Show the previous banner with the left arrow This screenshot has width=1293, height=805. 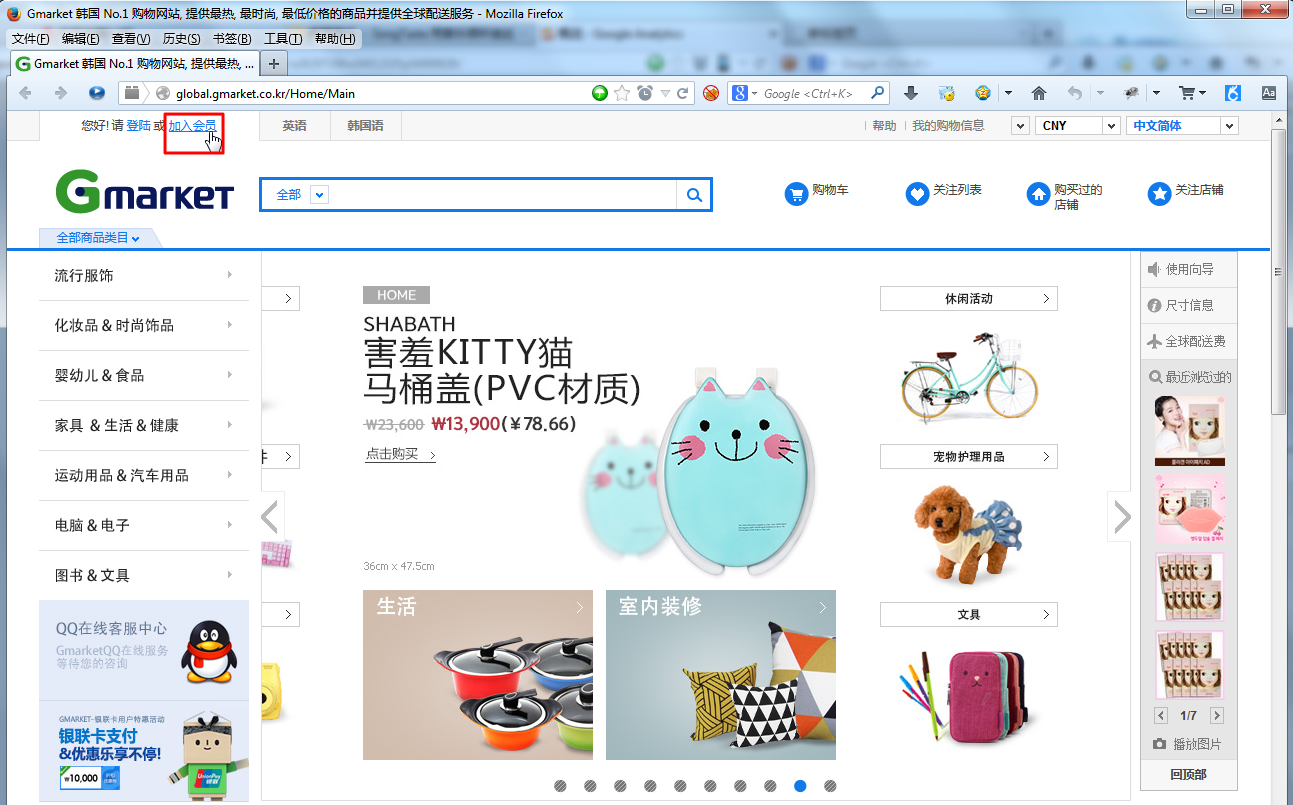[270, 517]
